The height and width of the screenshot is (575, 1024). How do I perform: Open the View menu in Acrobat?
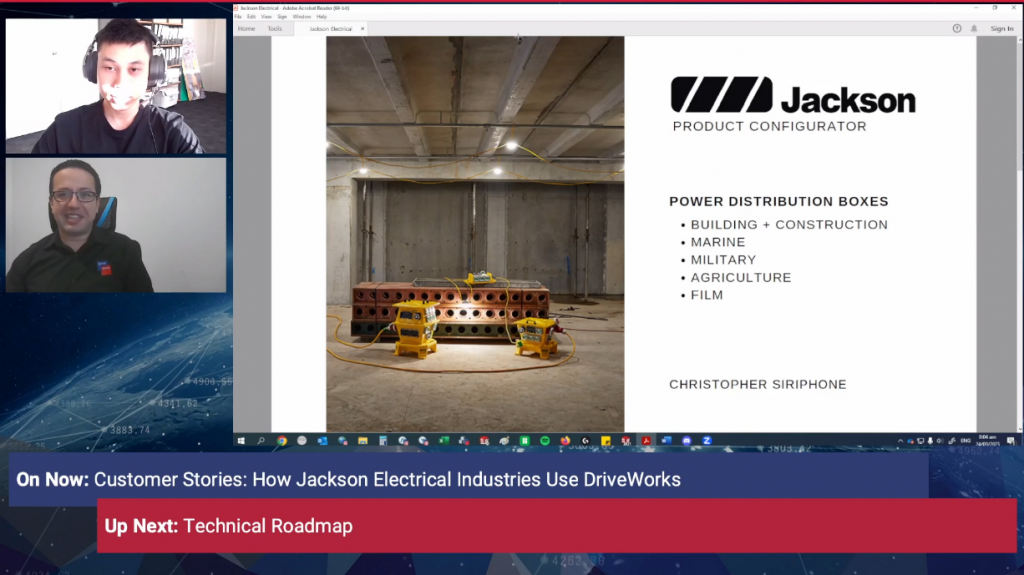pos(266,17)
